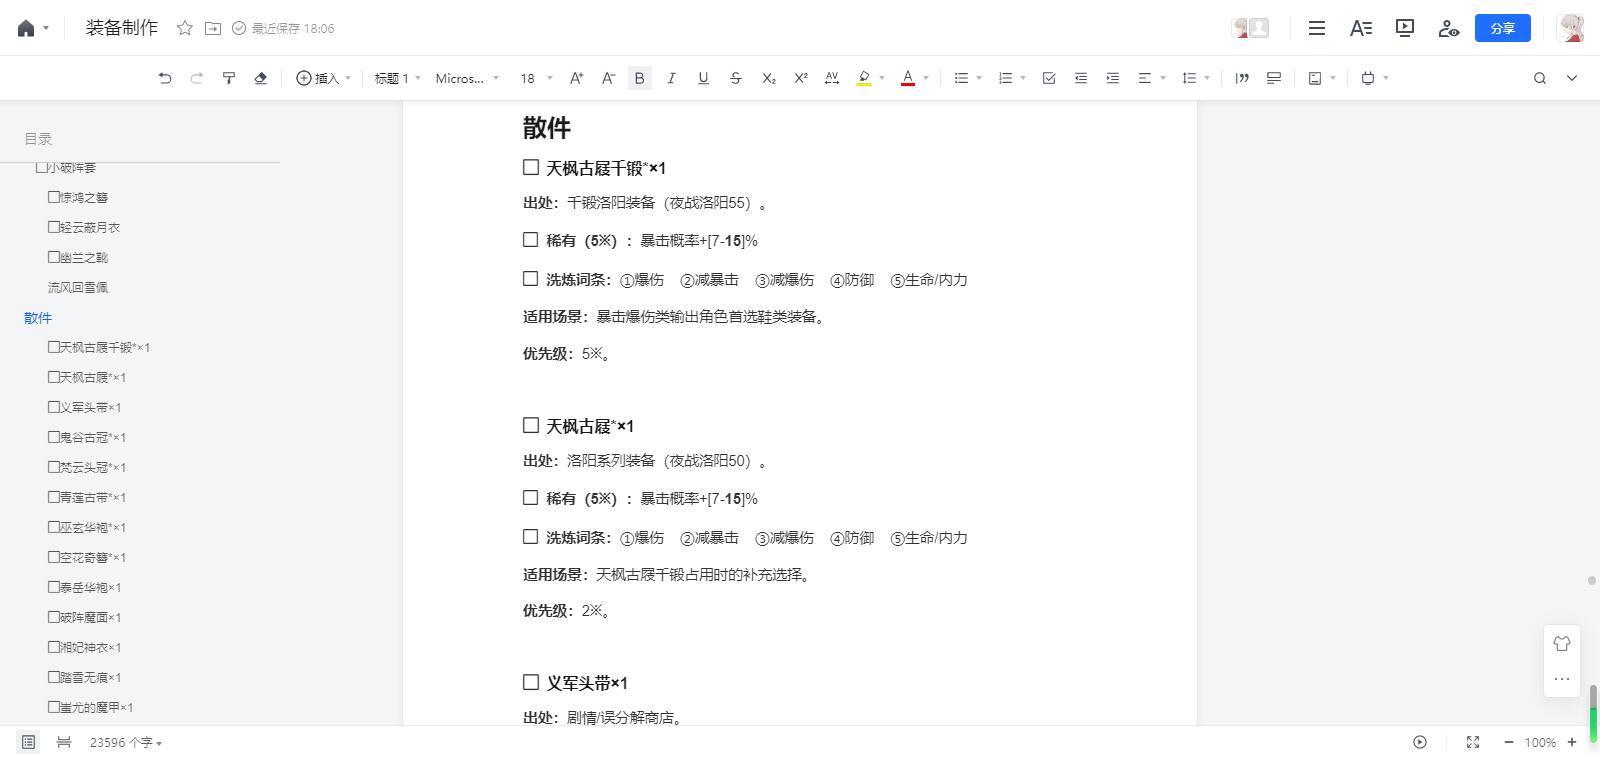The image size is (1600, 757).
Task: Star this document as favorite
Action: pos(185,28)
